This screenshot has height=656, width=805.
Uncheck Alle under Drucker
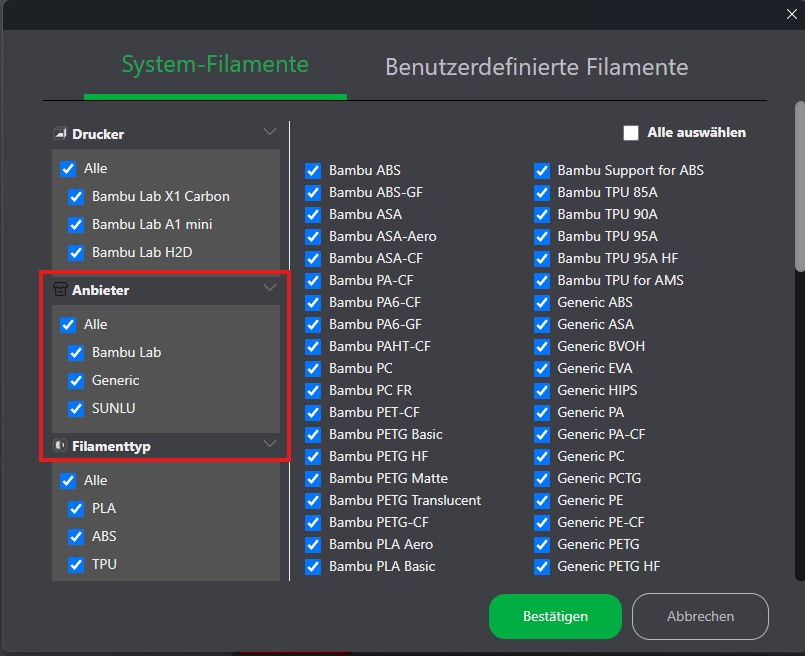click(x=68, y=169)
